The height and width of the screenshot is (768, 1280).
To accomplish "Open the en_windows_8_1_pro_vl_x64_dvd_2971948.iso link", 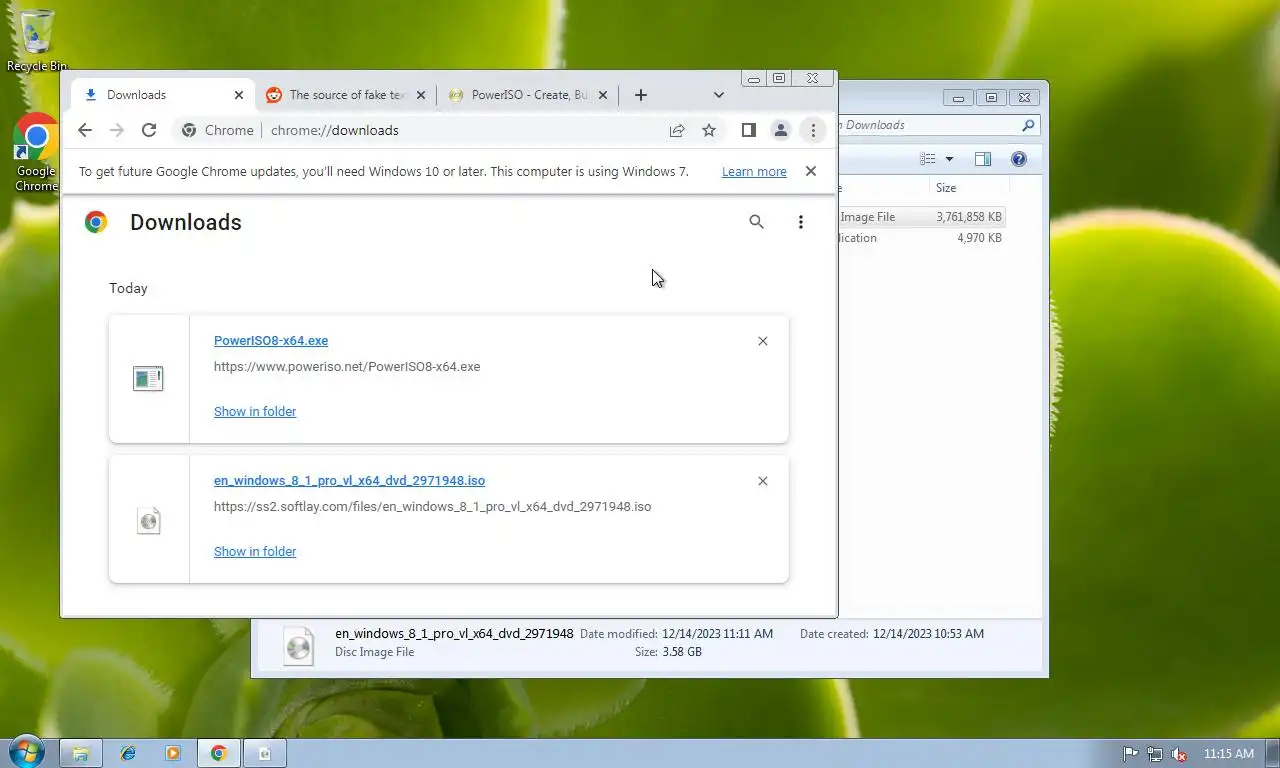I will pyautogui.click(x=349, y=481).
